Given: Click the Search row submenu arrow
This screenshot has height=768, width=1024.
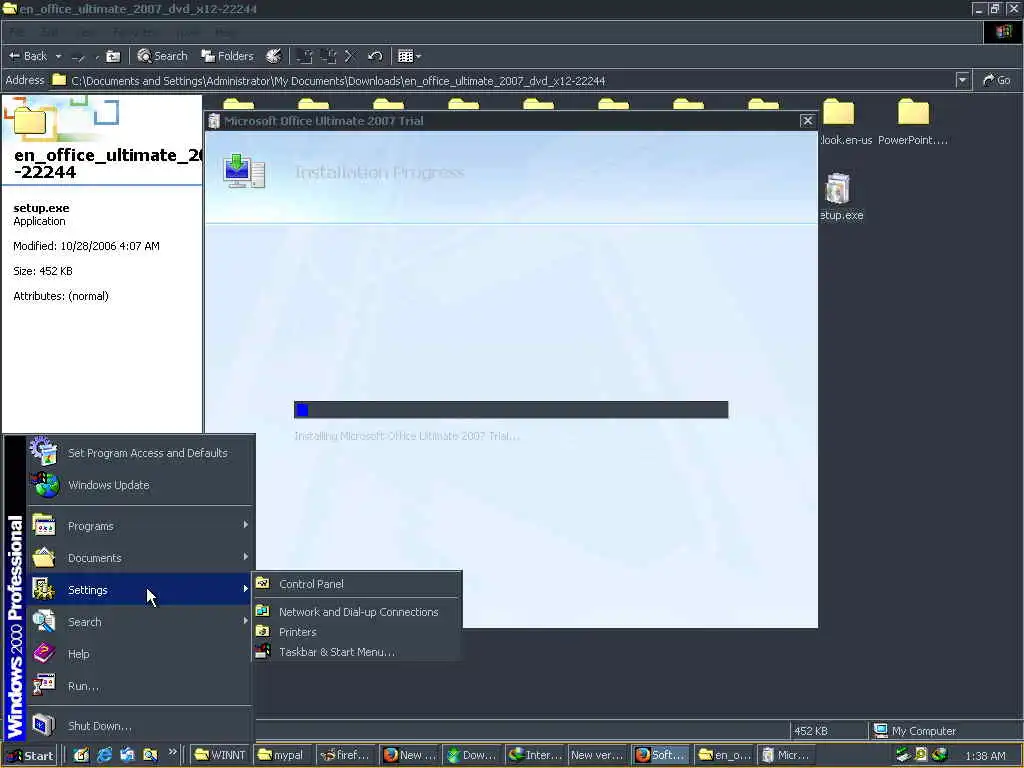Looking at the screenshot, I should [246, 620].
